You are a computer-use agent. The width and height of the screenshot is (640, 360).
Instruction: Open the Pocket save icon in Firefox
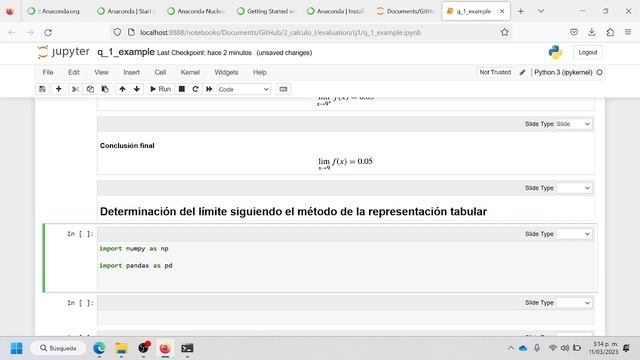(573, 32)
